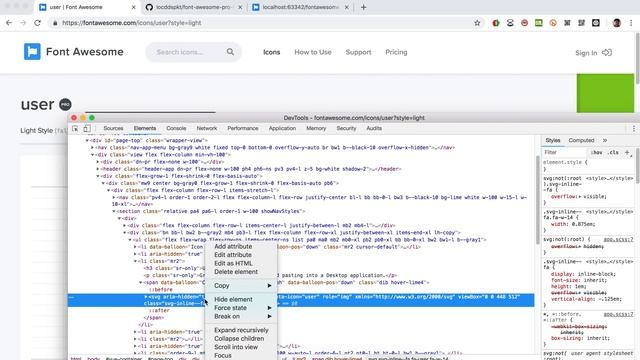Switch to DevTools Network tab
The image size is (640, 360).
207,128
